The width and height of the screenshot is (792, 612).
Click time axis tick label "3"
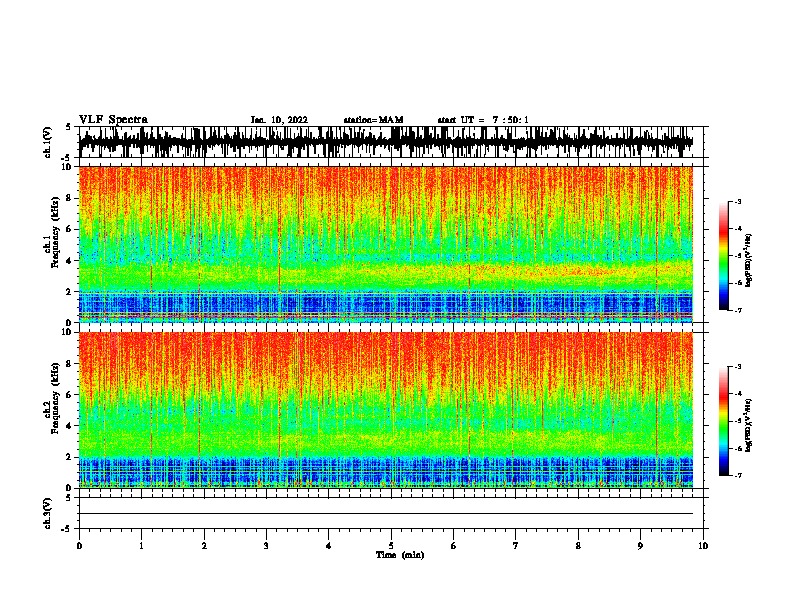pos(266,546)
